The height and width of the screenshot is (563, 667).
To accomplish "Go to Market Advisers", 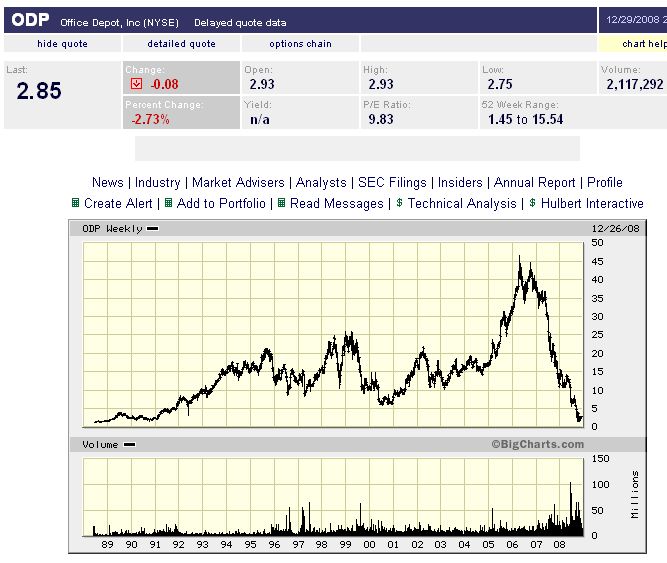I will pyautogui.click(x=238, y=182).
